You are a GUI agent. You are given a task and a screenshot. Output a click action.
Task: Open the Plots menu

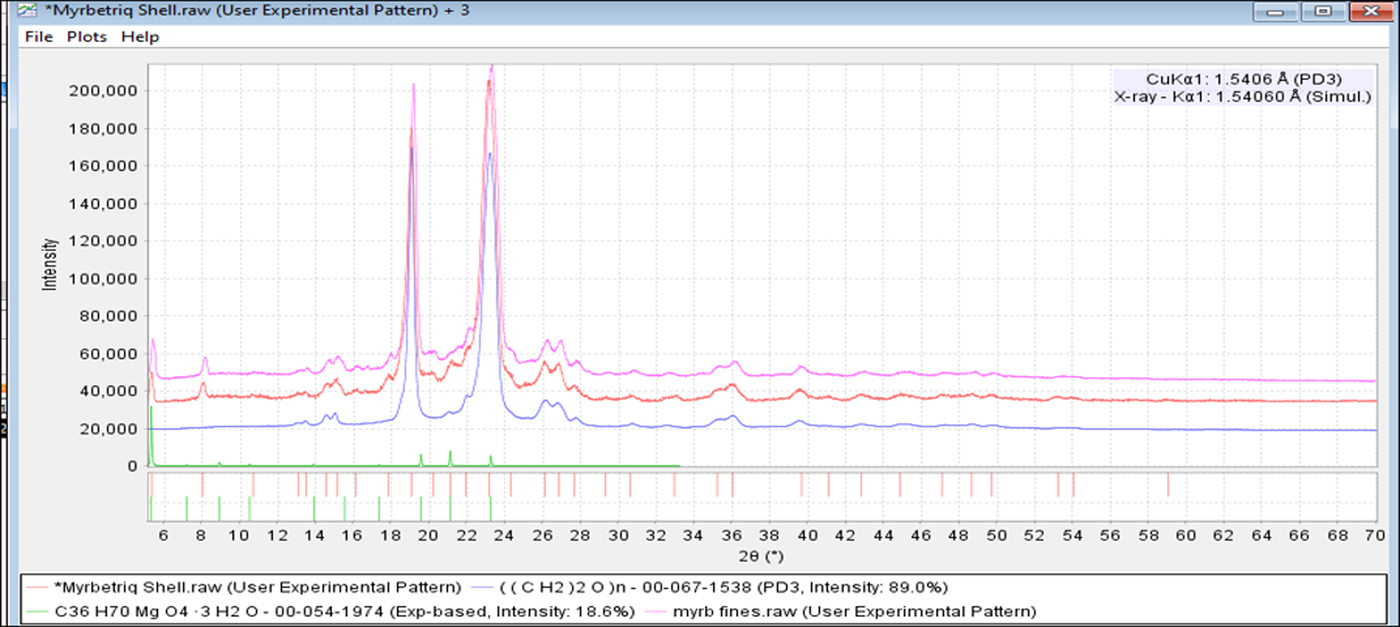coord(87,37)
